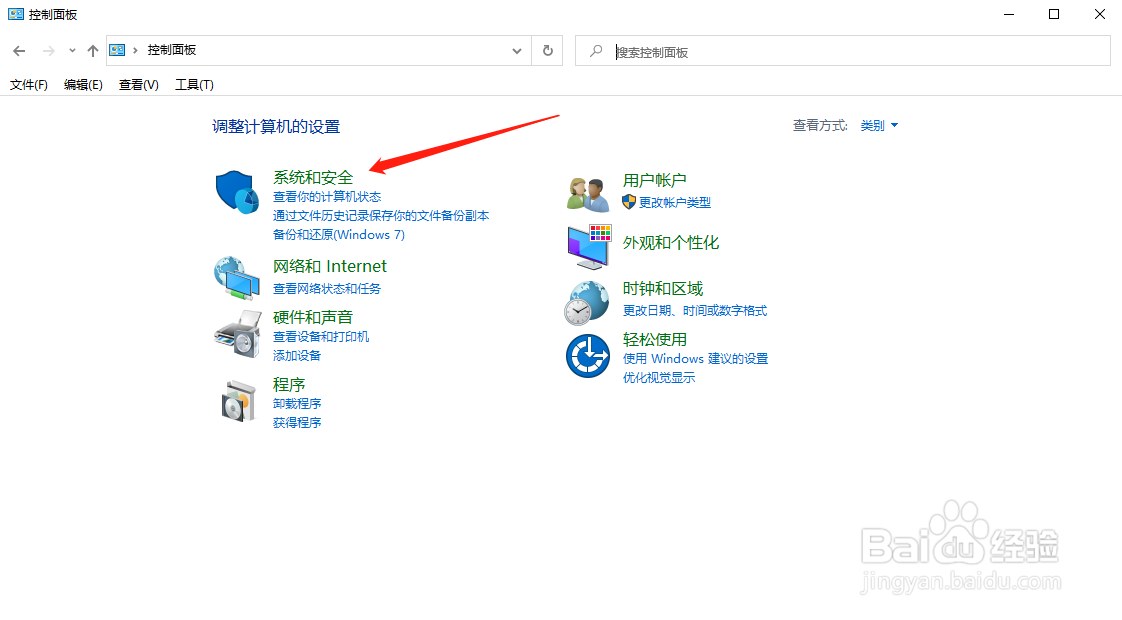Screen dimensions: 1122x620
Task: Expand the address bar history dropdown
Action: (x=517, y=51)
